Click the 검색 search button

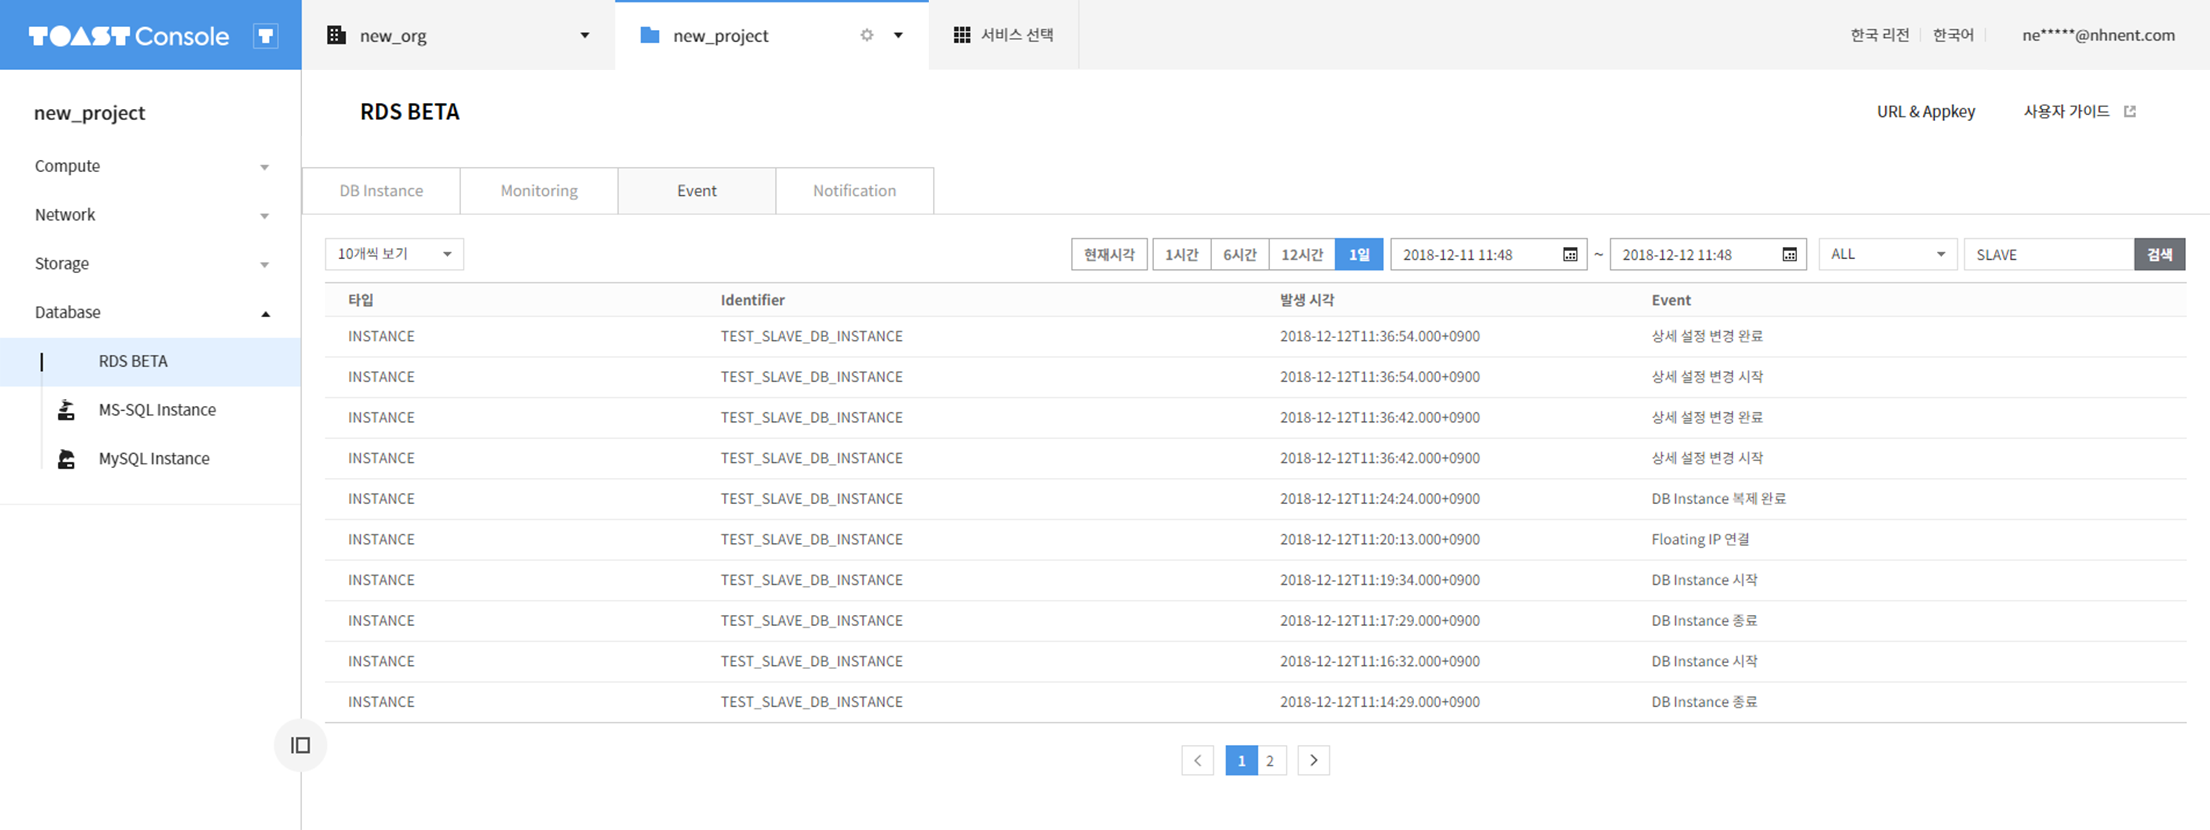point(2160,254)
